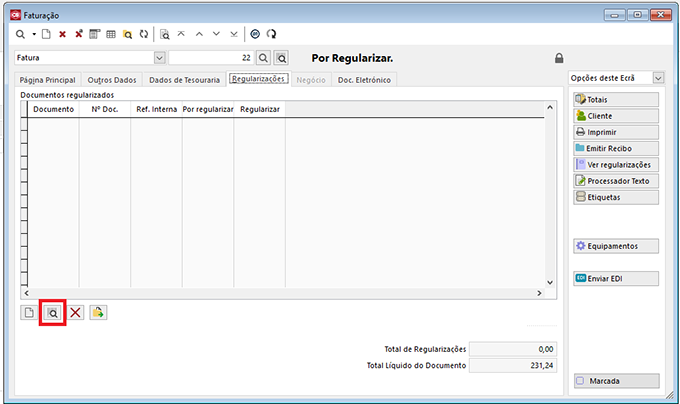Click the red X below the regularizations grid

[75, 312]
